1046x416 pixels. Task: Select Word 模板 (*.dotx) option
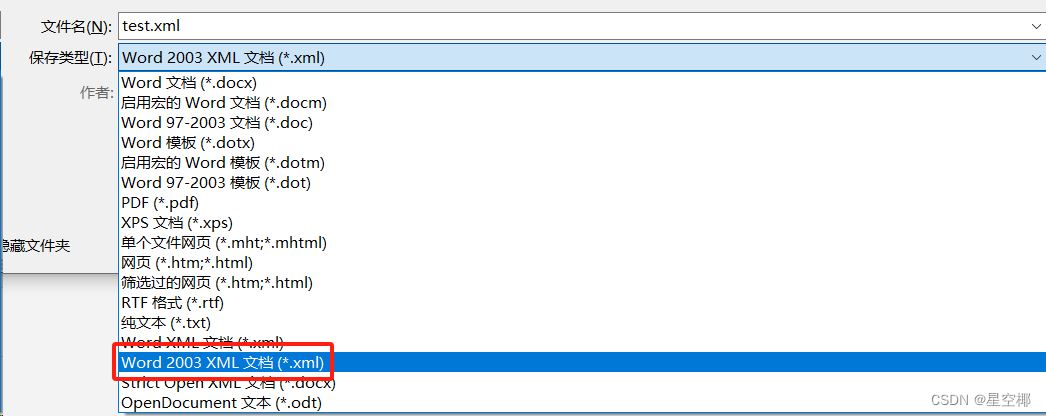(582, 143)
